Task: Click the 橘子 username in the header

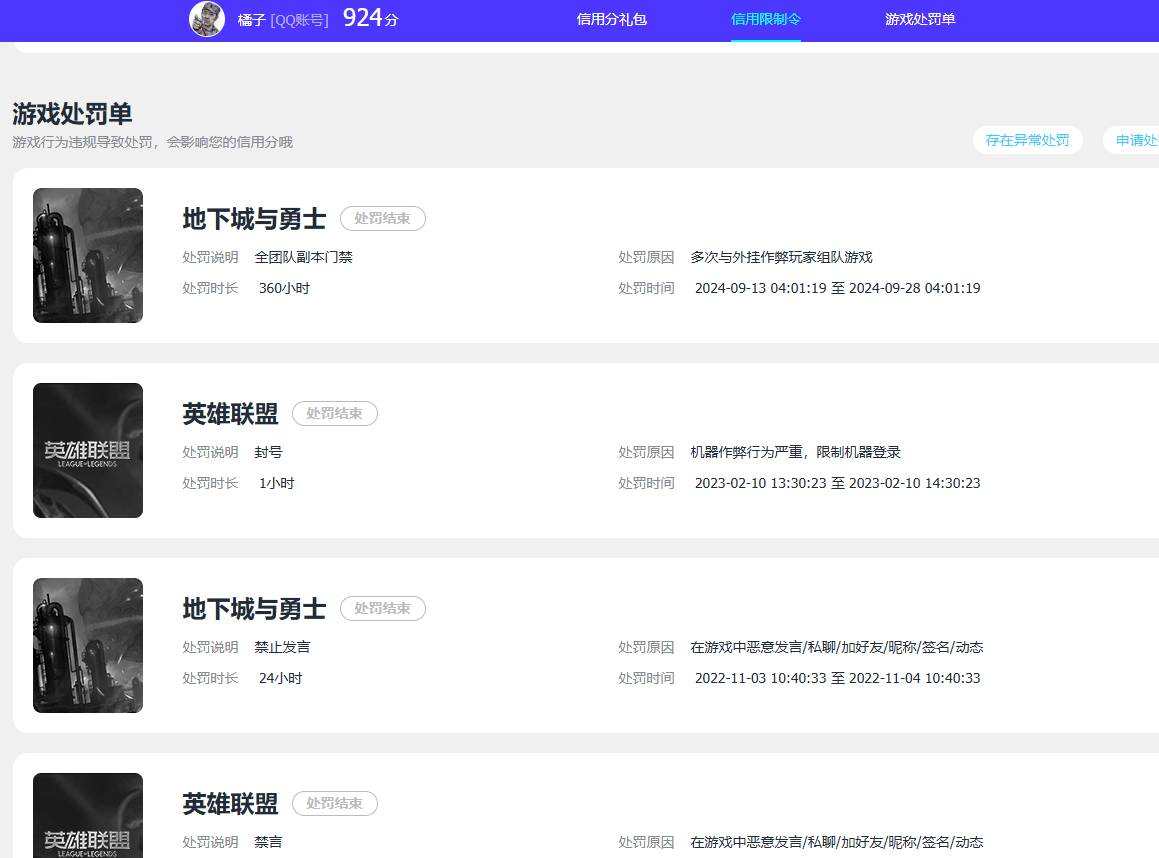Action: 251,20
